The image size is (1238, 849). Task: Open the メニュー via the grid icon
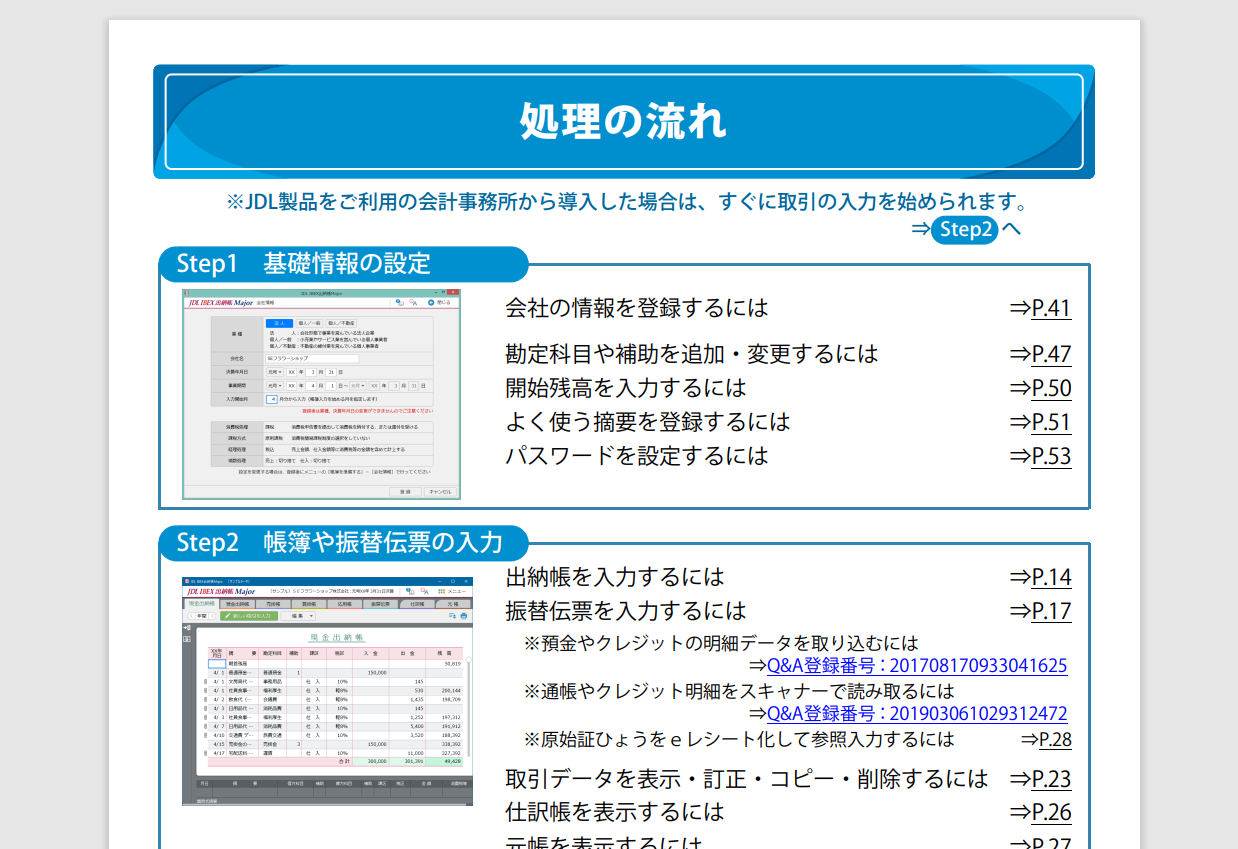pos(440,591)
